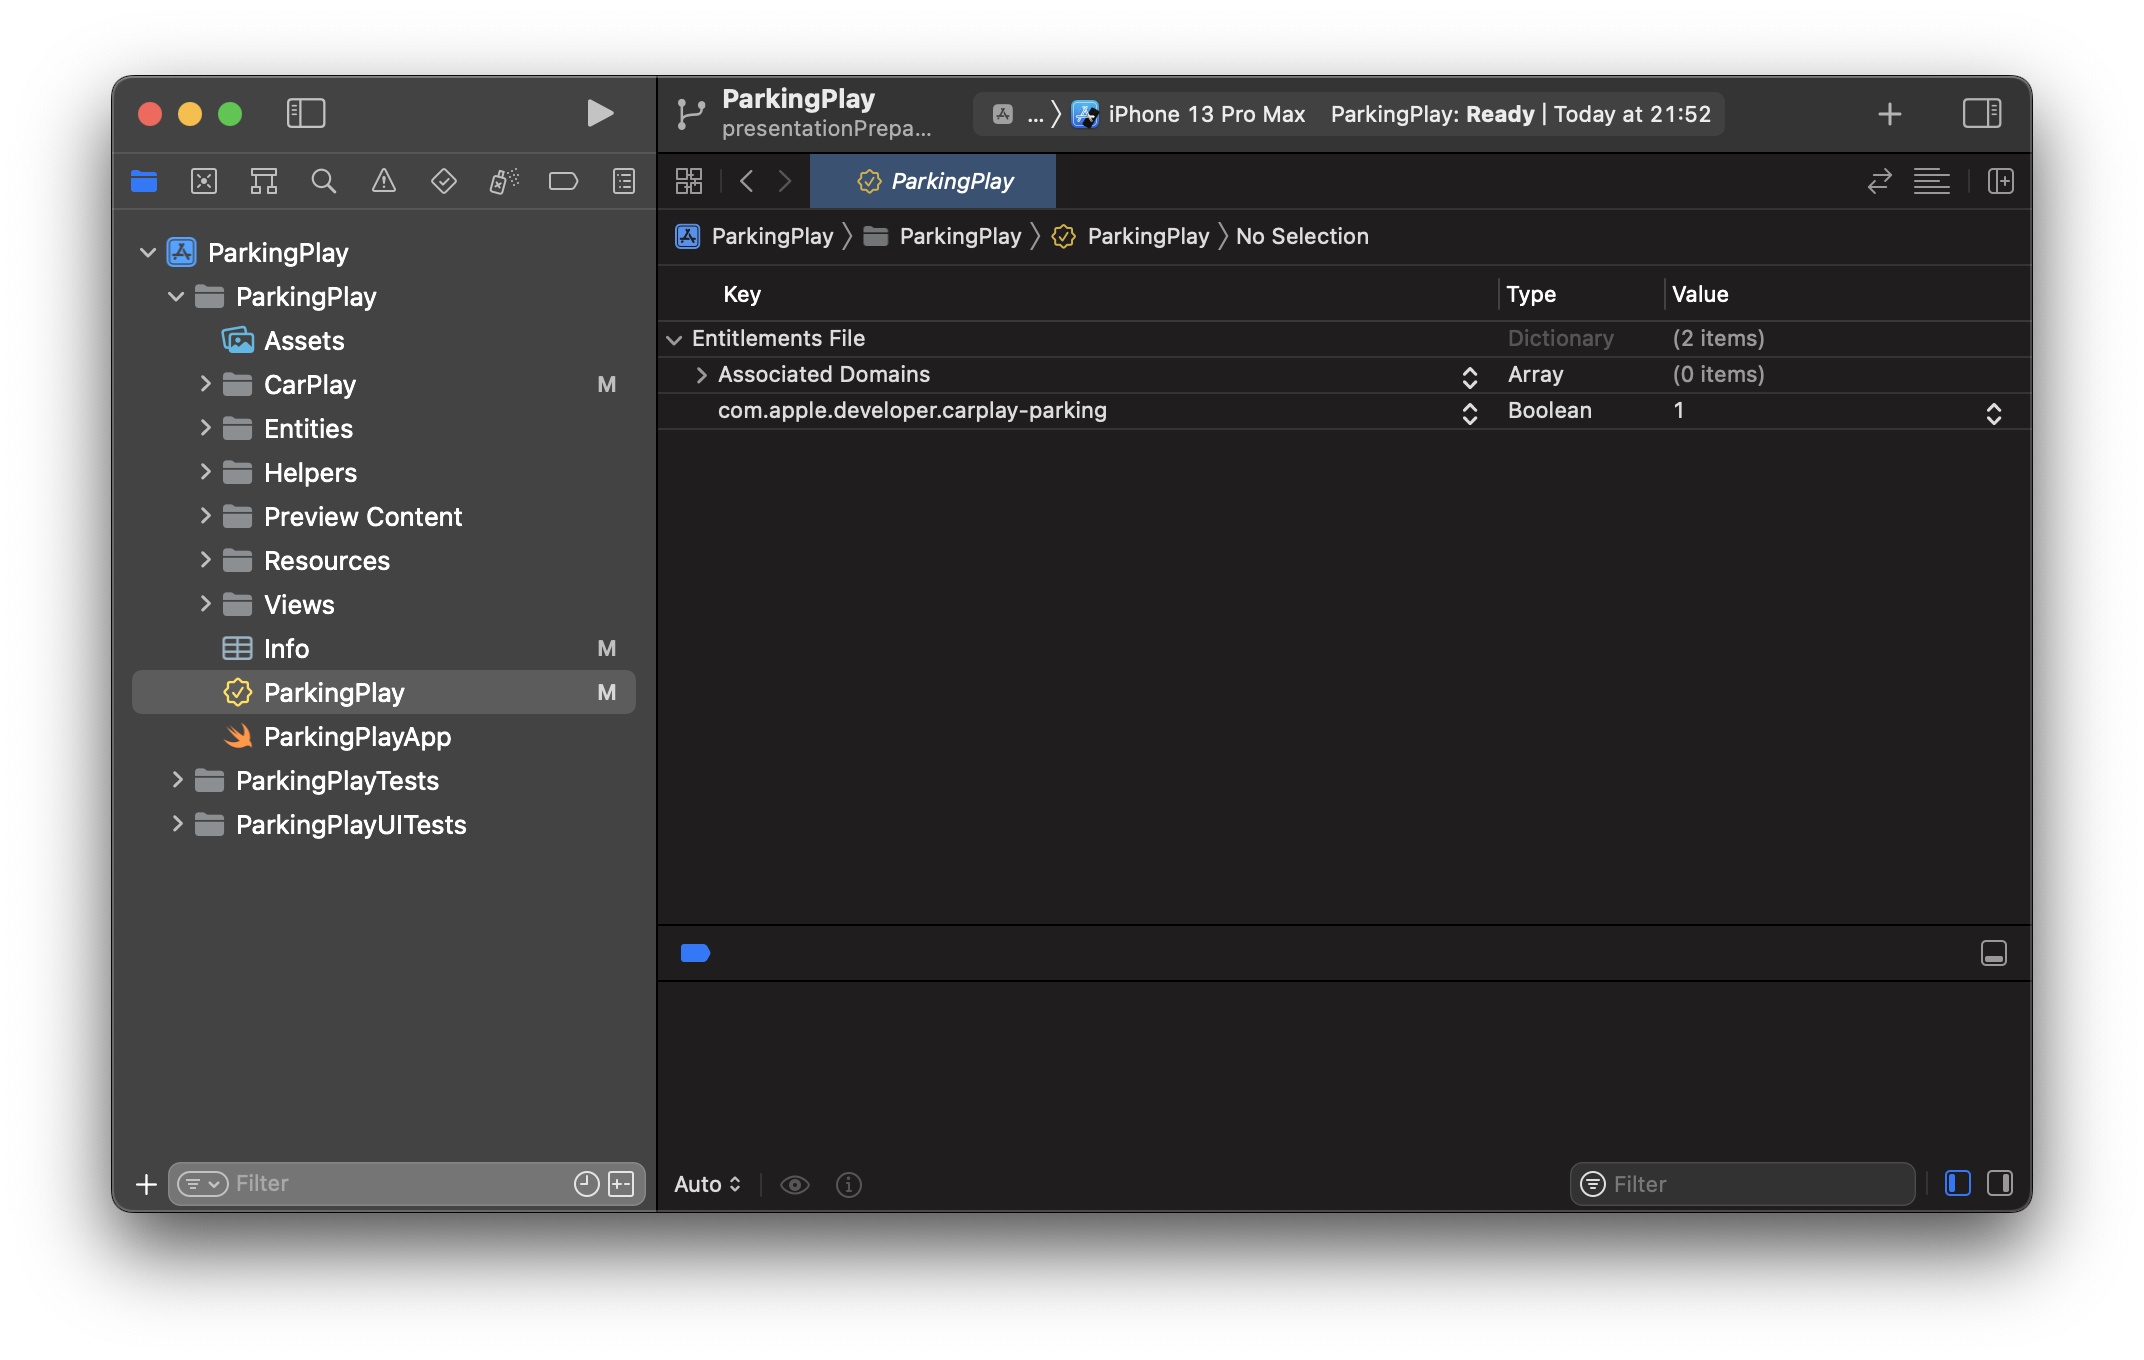Show the Project navigator folder icon
The image size is (2144, 1360).
click(144, 181)
